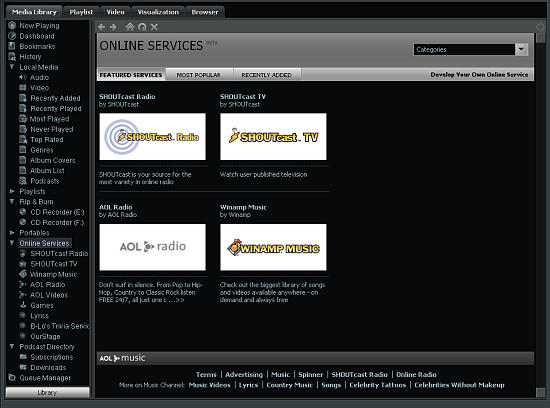Open the Advertising footer link
550x408 pixels.
(x=244, y=375)
